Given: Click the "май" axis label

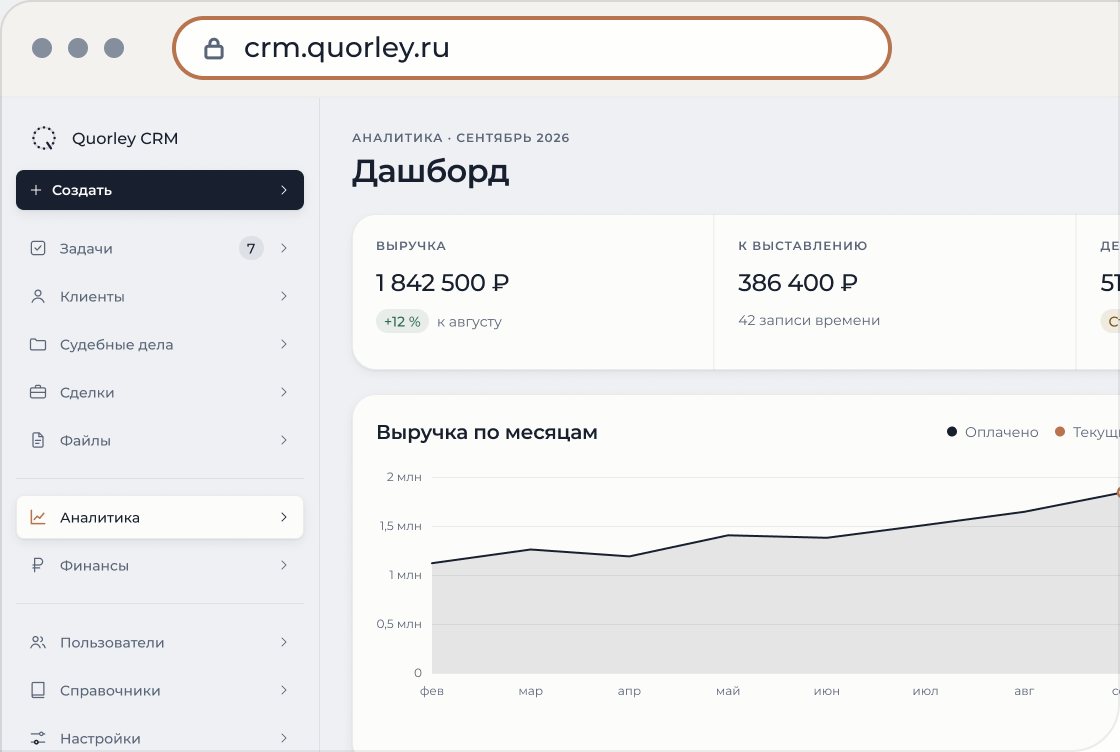Looking at the screenshot, I should (728, 691).
